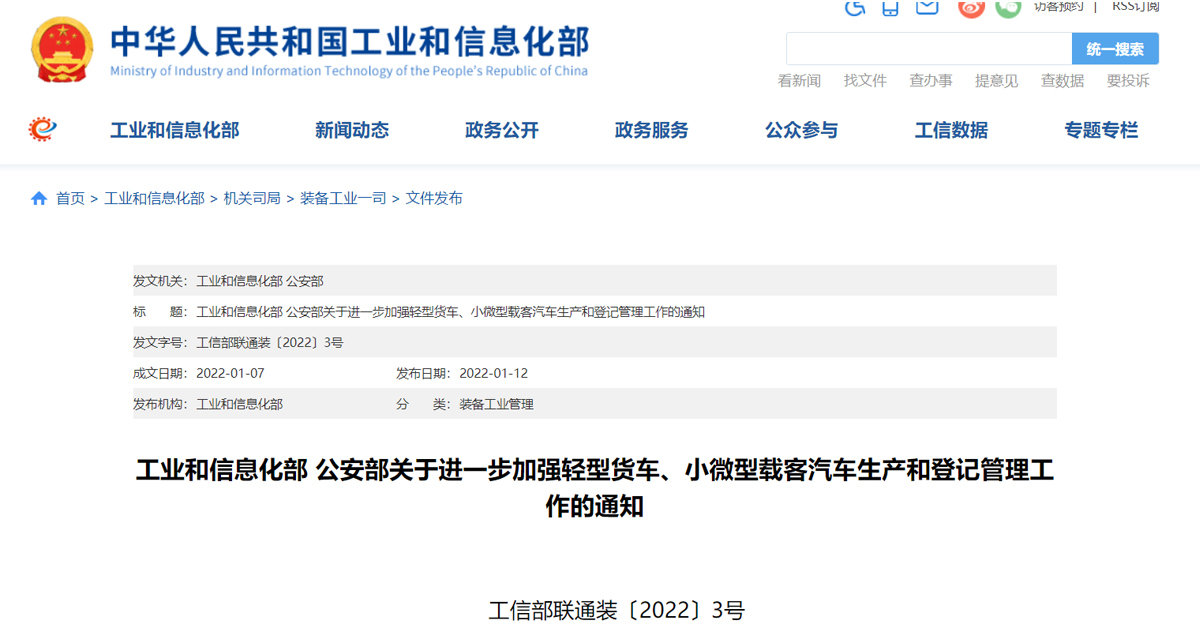
Task: Click 机关司局 in the breadcrumb
Action: (252, 198)
